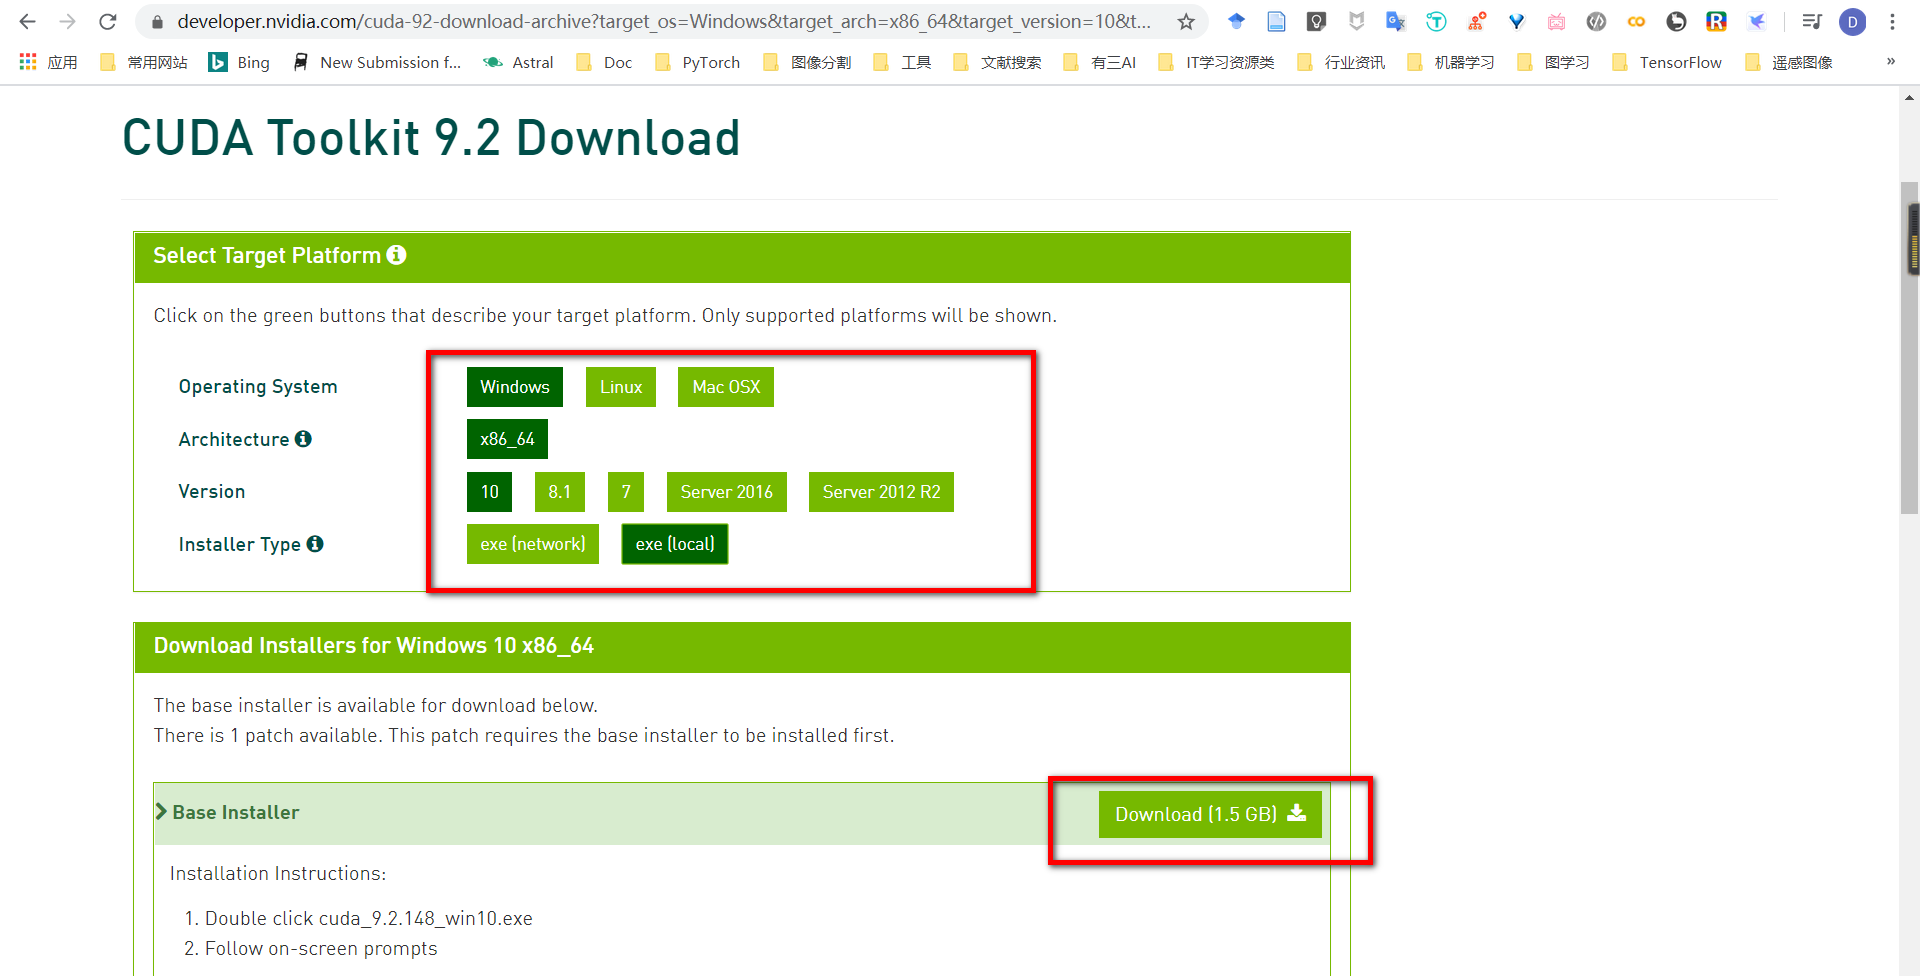This screenshot has height=976, width=1920.
Task: Open the blue document page extension
Action: pyautogui.click(x=1276, y=21)
